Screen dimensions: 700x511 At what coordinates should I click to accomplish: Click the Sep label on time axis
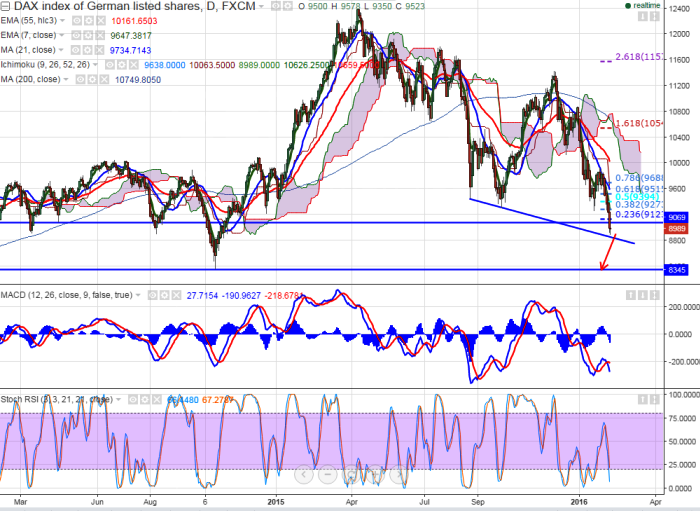pos(477,502)
